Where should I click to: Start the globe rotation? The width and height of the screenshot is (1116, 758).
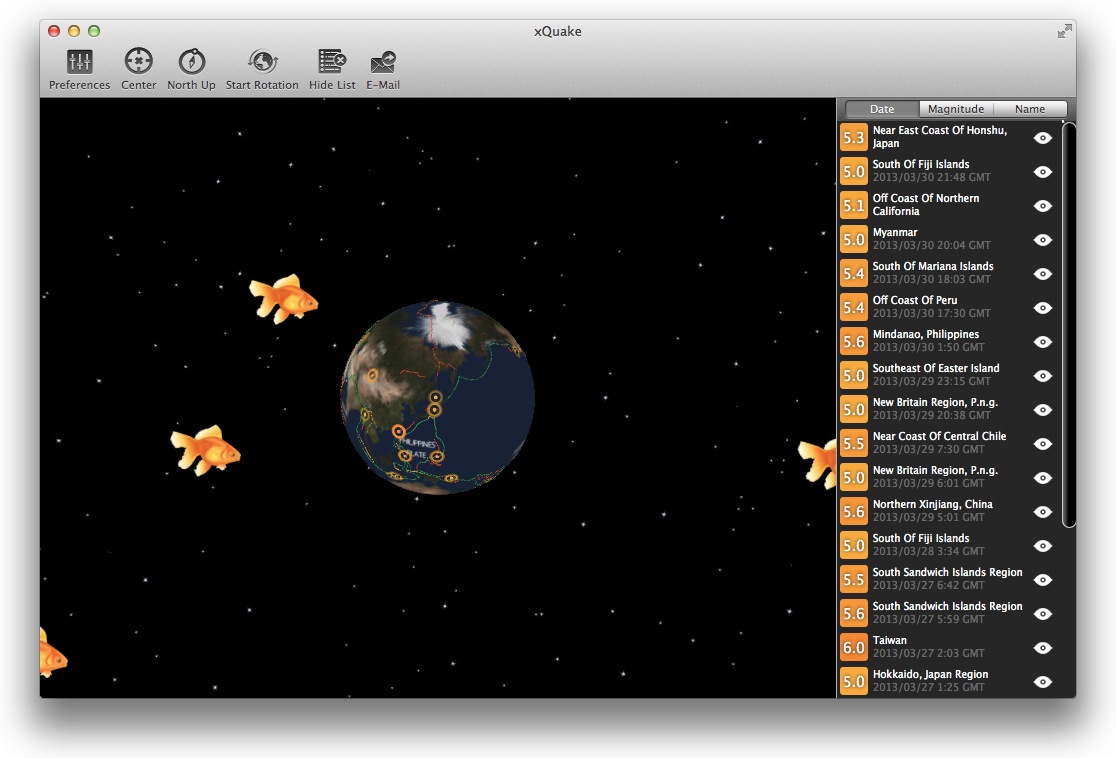click(x=262, y=62)
